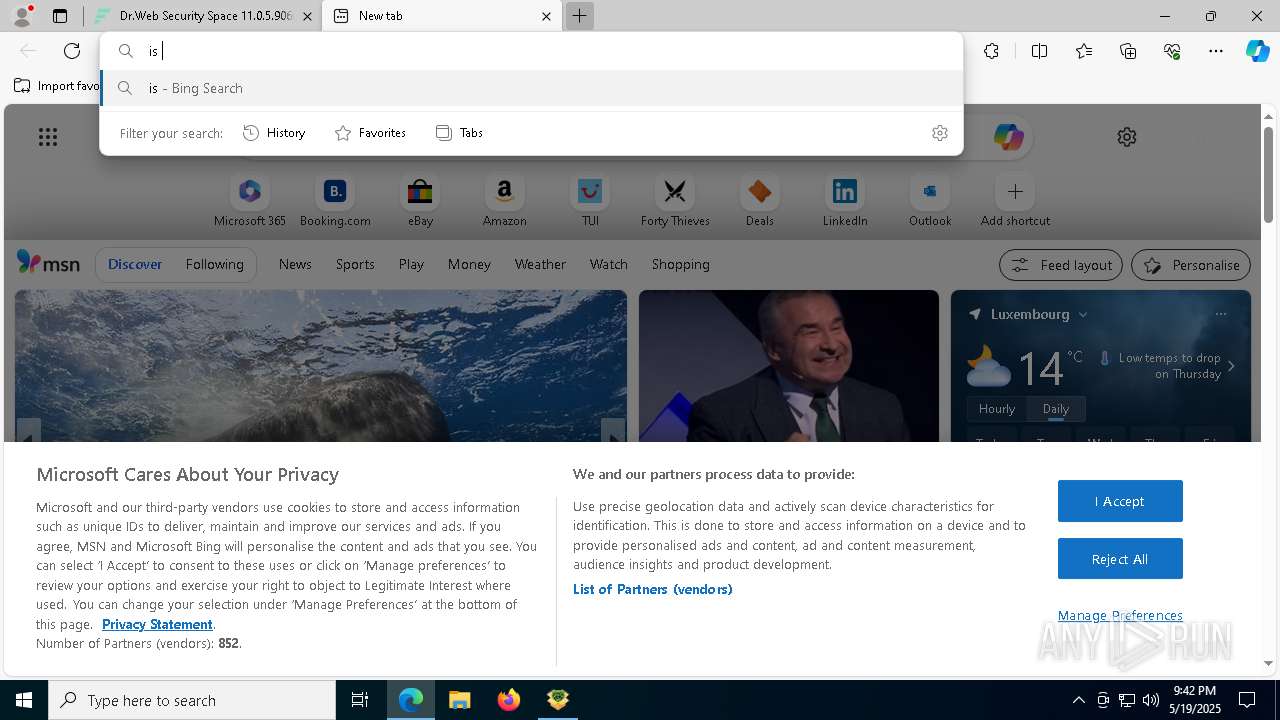
Task: Open page settings gear icon
Action: point(1127,137)
